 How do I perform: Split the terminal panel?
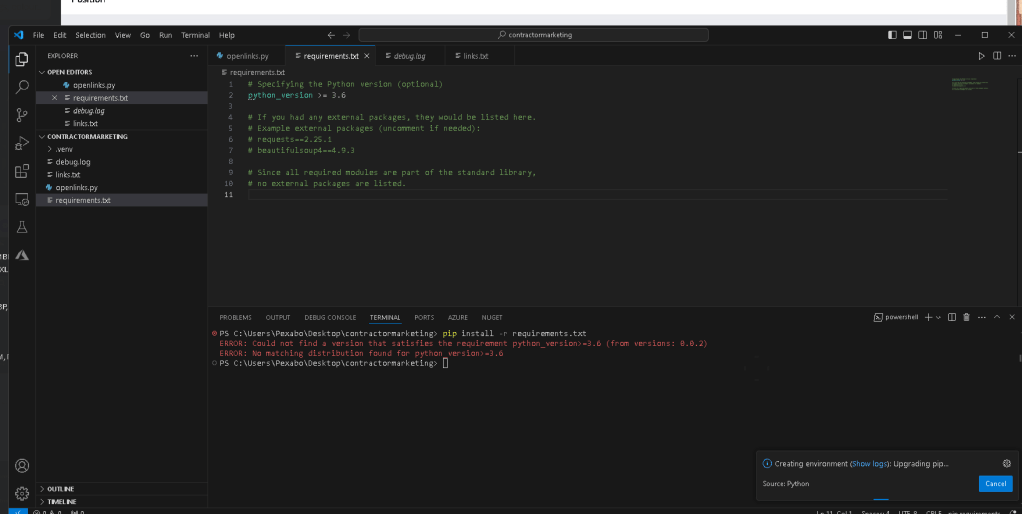point(952,317)
